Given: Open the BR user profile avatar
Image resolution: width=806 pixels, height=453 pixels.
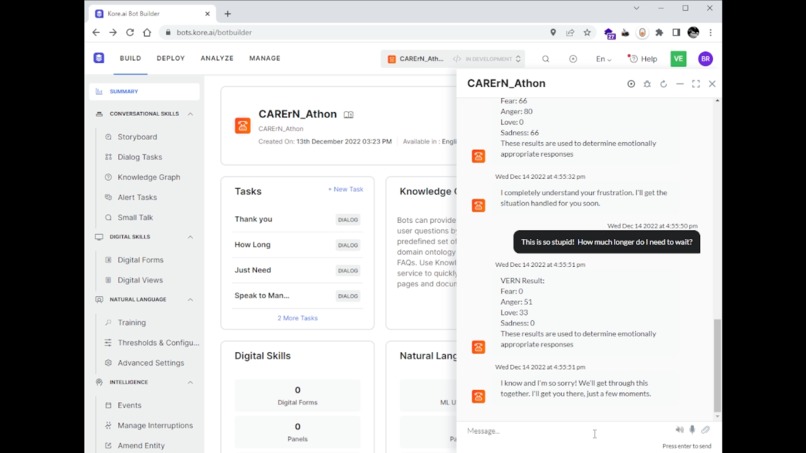Looking at the screenshot, I should 705,59.
